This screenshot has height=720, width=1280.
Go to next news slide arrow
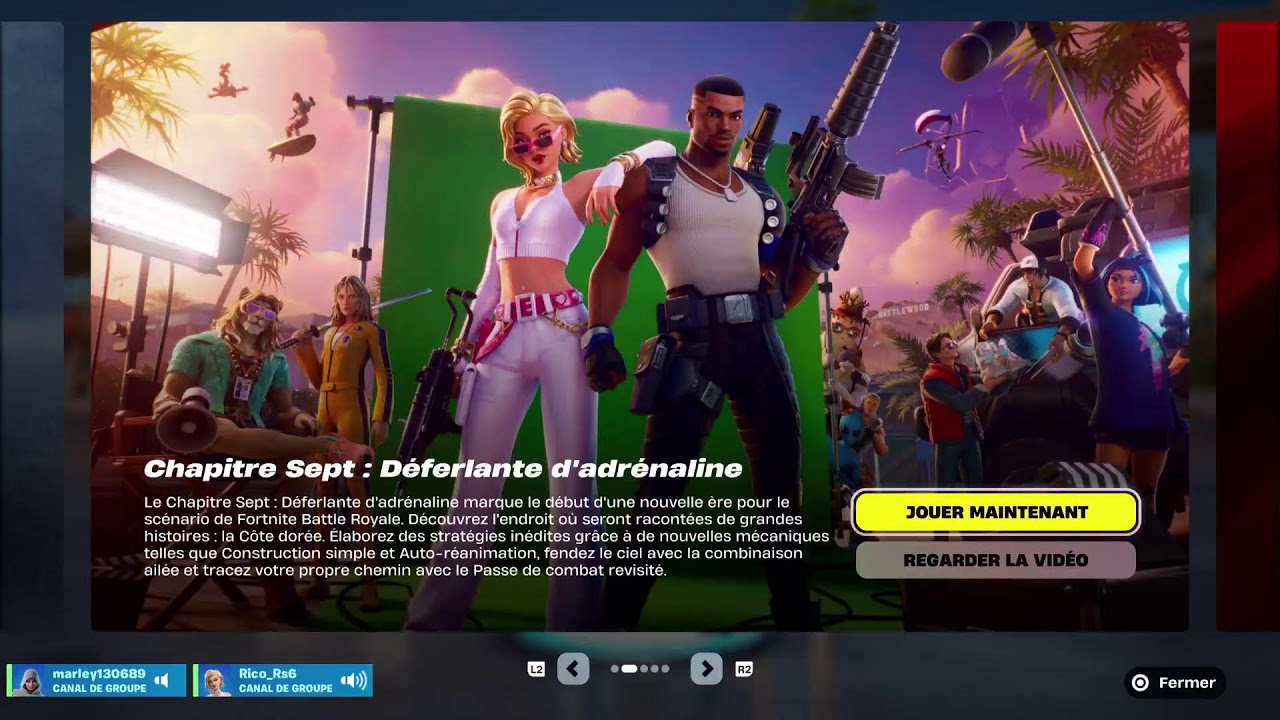click(x=706, y=669)
